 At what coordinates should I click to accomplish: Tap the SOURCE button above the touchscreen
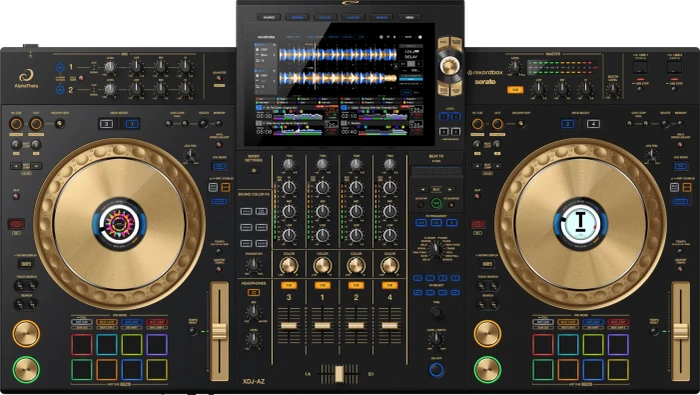[269, 17]
